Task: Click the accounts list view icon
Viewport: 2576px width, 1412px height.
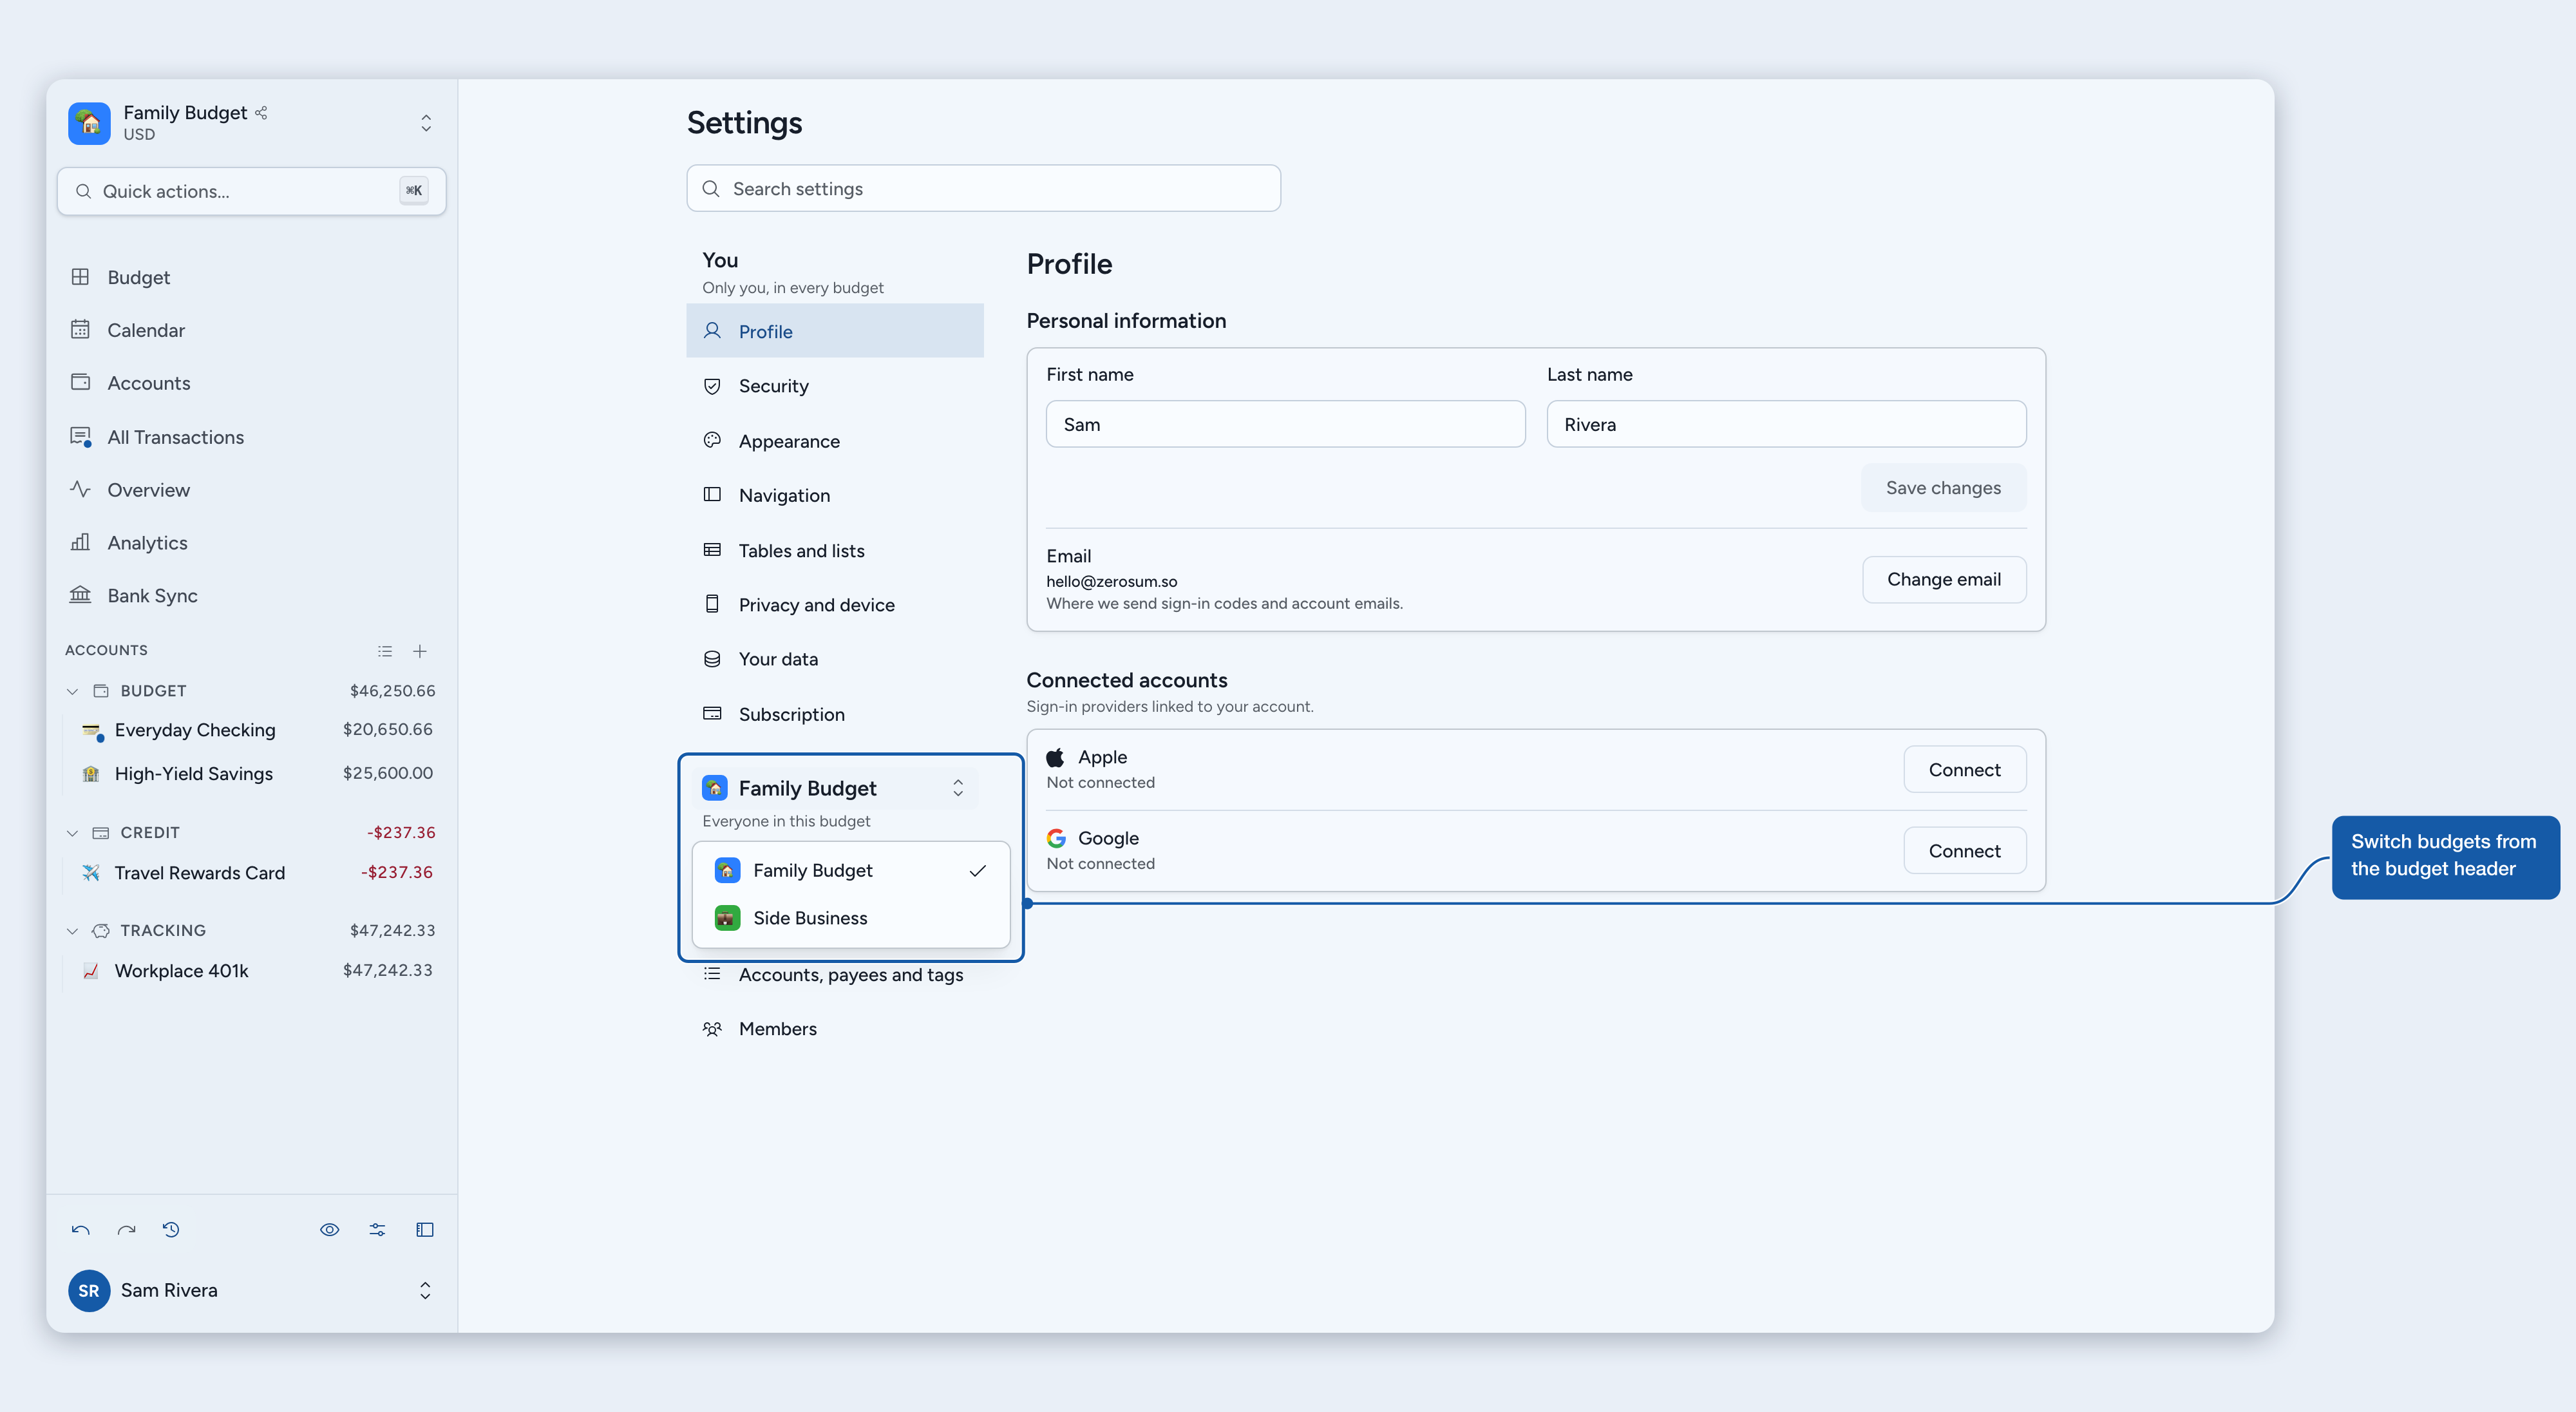Action: 385,651
